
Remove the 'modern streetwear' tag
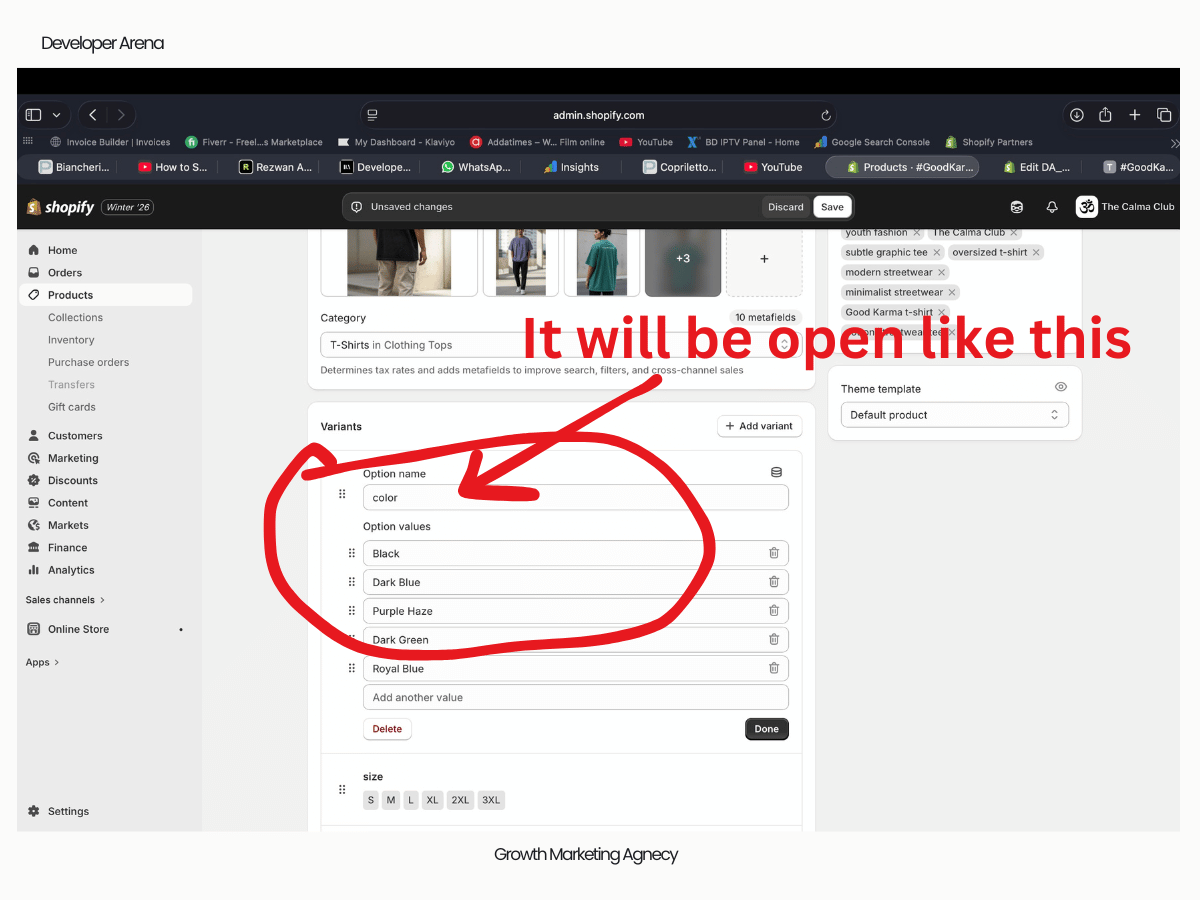[x=941, y=272]
